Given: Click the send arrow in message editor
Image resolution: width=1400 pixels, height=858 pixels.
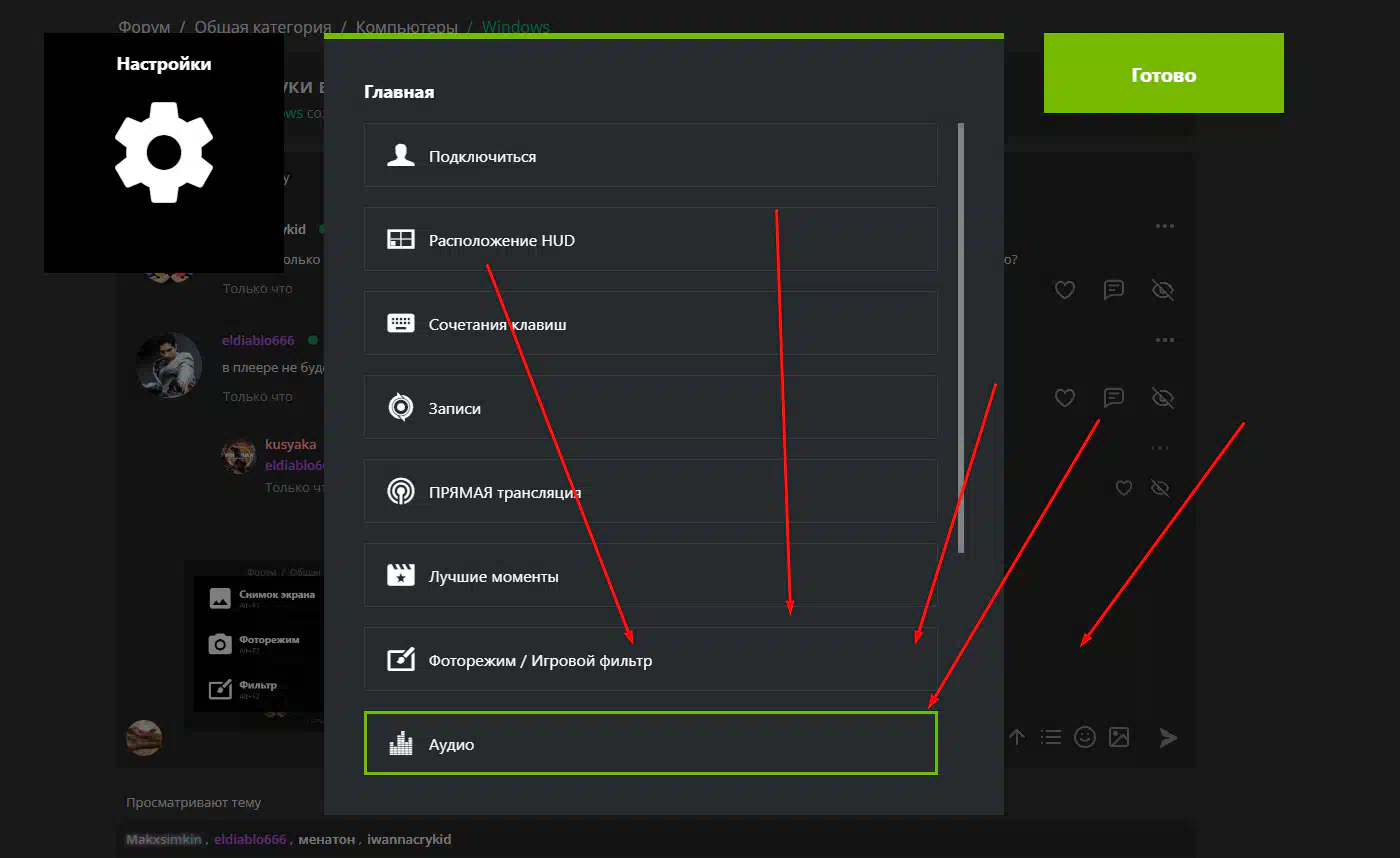Looking at the screenshot, I should [x=1168, y=737].
